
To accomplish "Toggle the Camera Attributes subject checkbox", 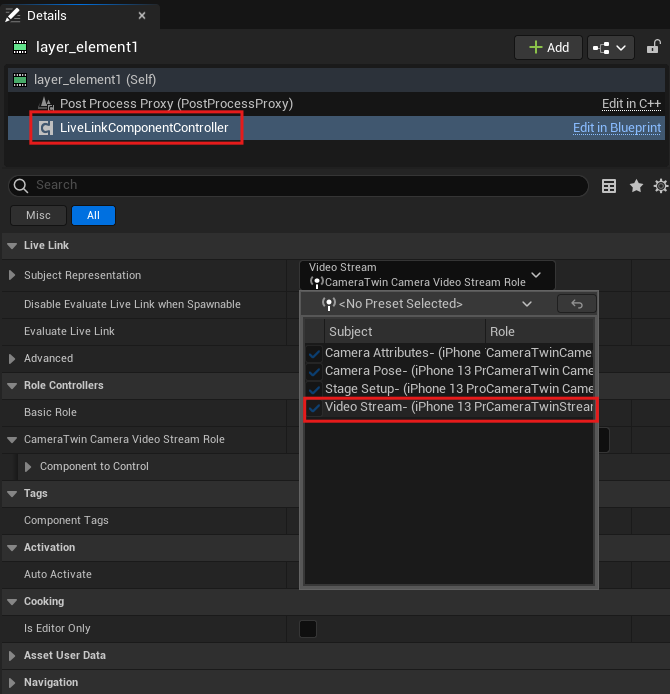I will 315,353.
